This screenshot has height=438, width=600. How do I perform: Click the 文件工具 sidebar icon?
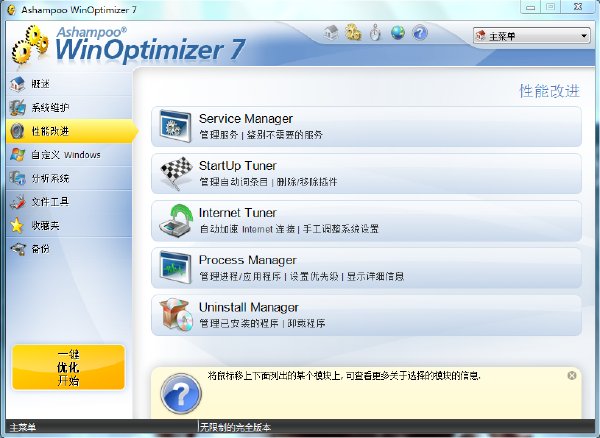pyautogui.click(x=18, y=202)
